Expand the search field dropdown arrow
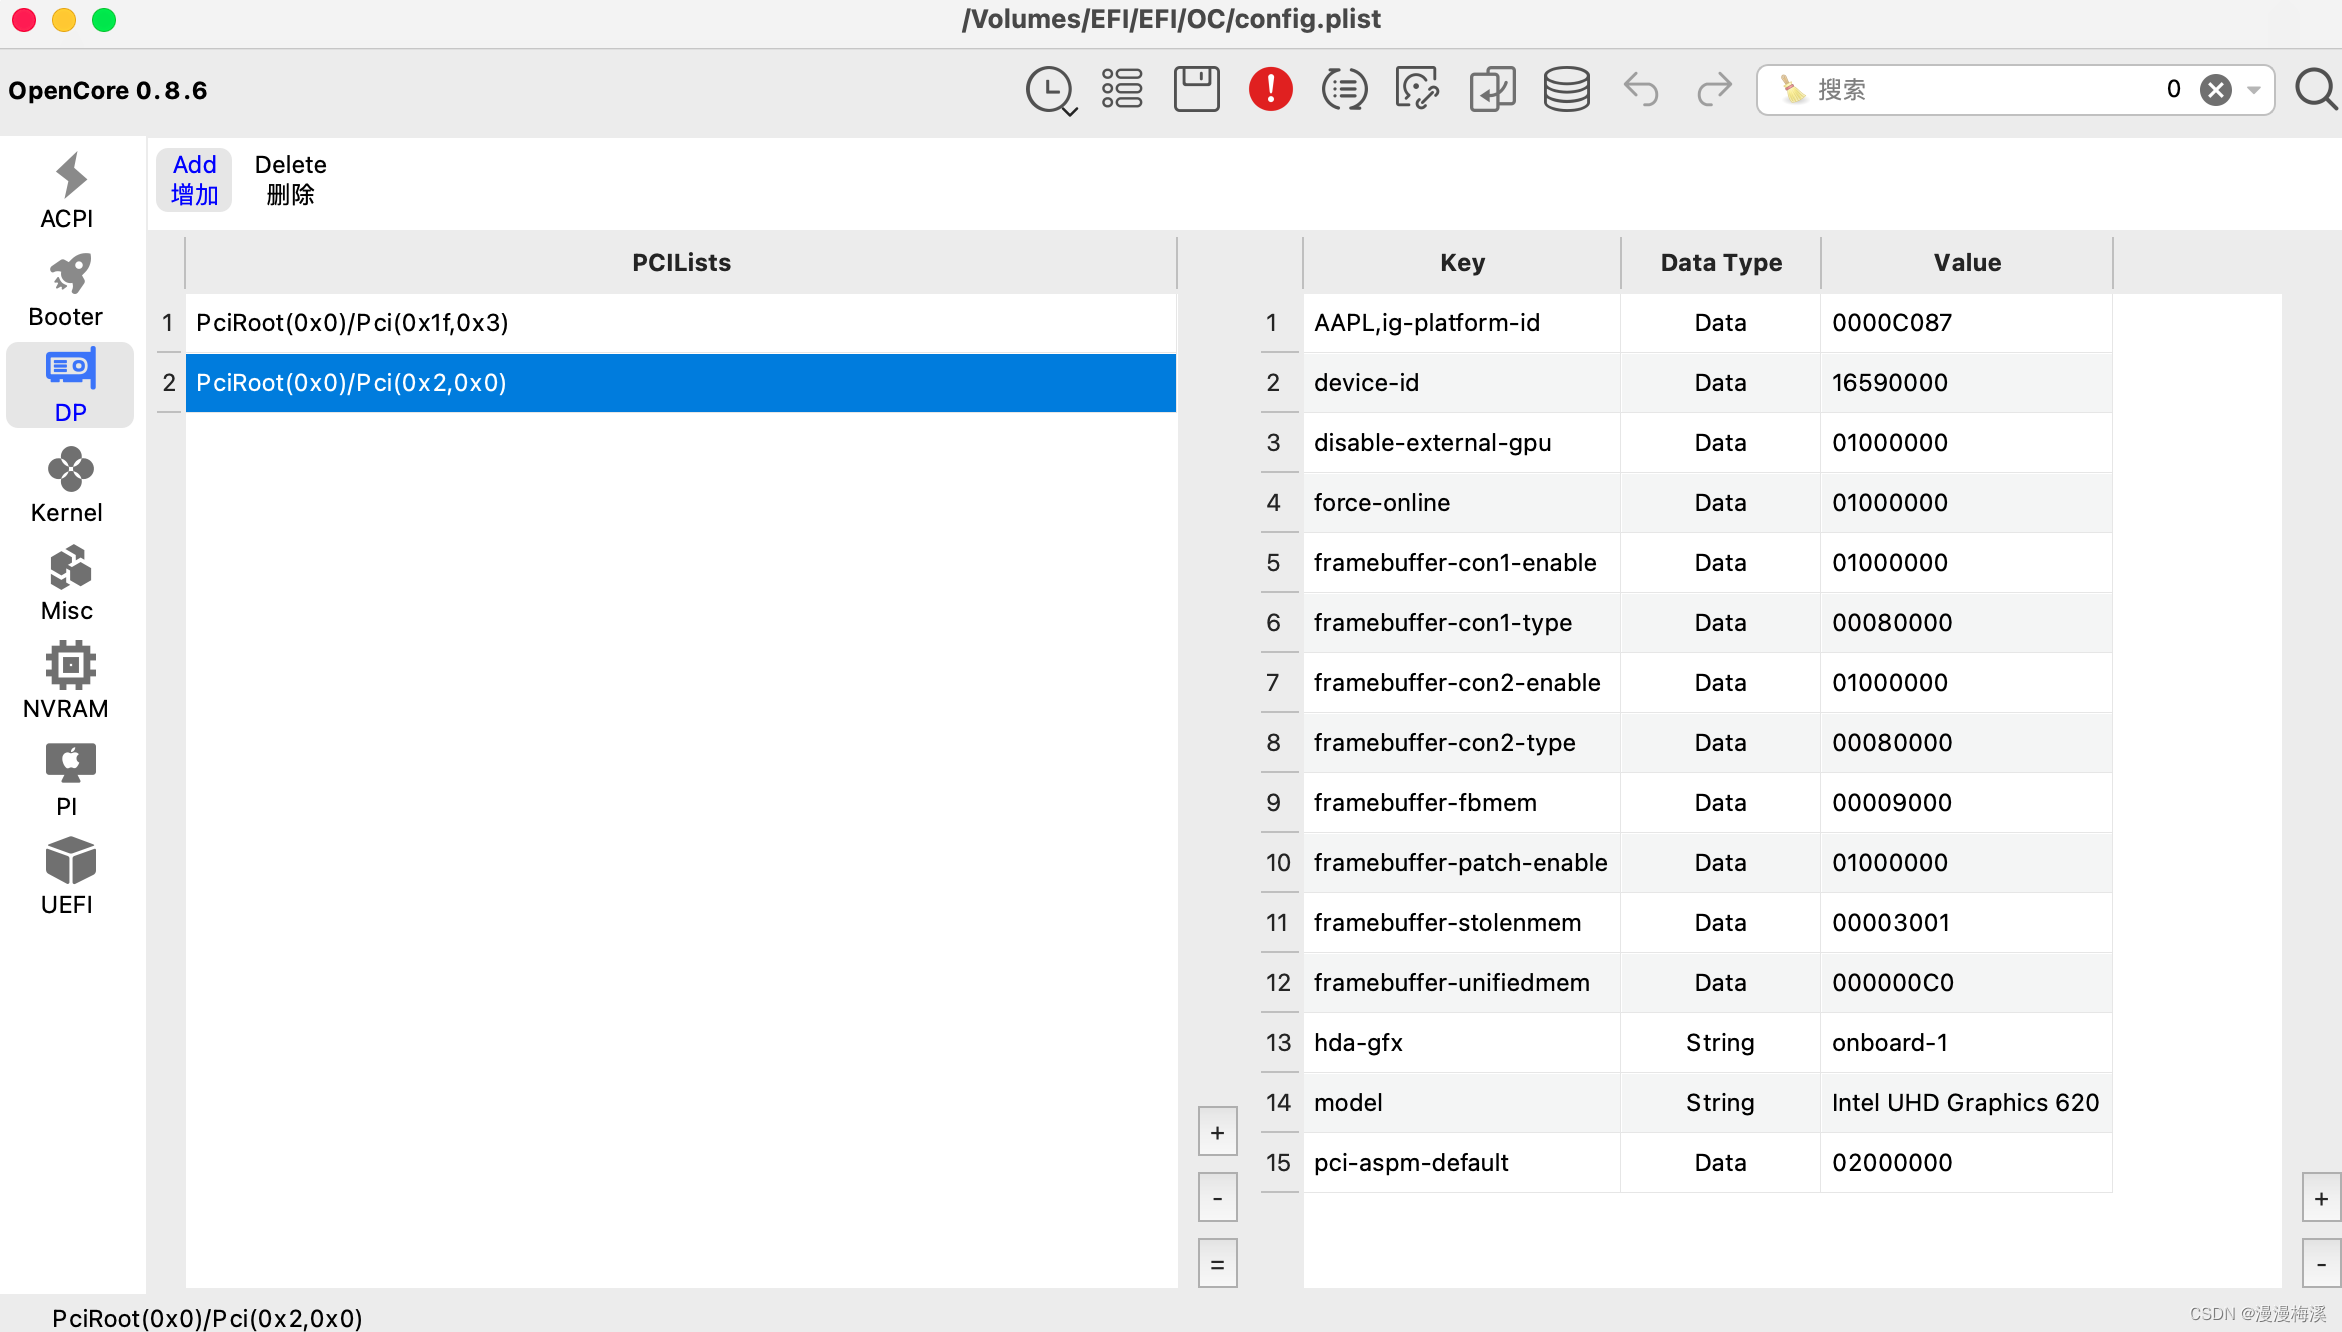Viewport: 2342px width, 1332px height. tap(2254, 90)
